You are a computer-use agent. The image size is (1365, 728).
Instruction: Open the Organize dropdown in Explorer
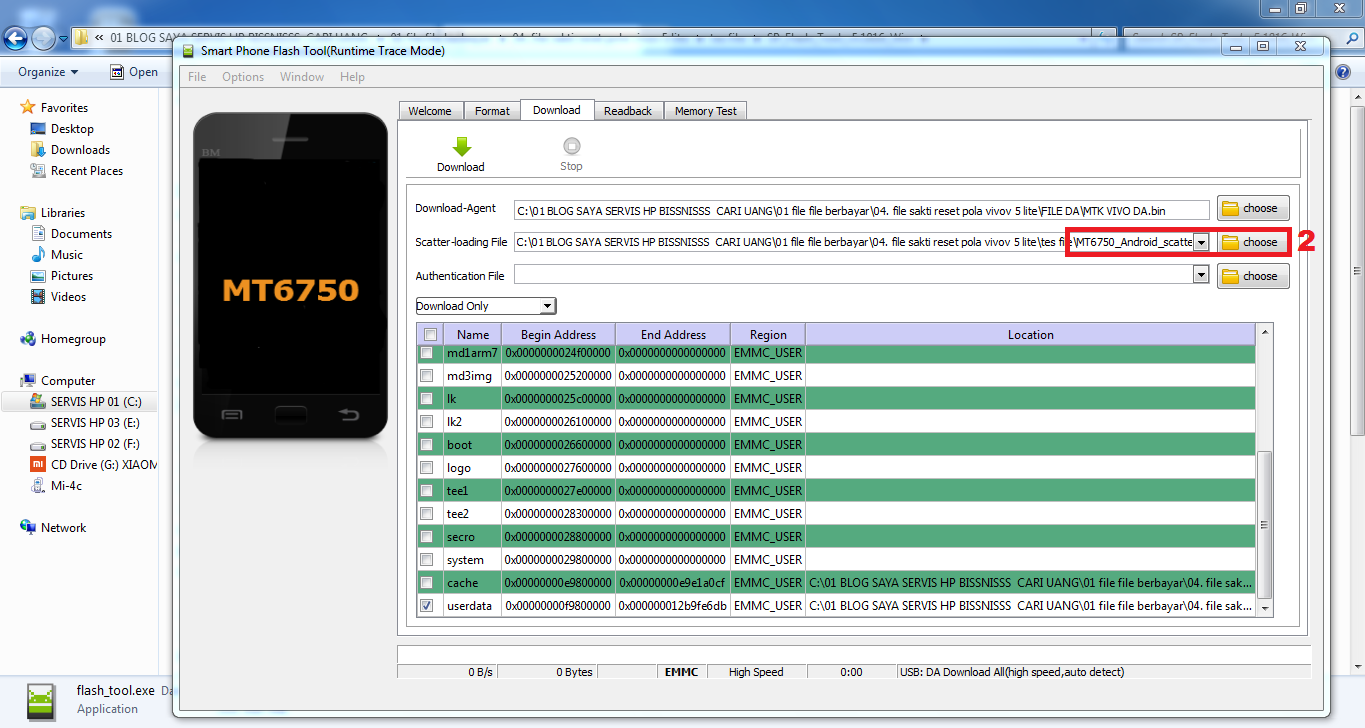tap(48, 72)
